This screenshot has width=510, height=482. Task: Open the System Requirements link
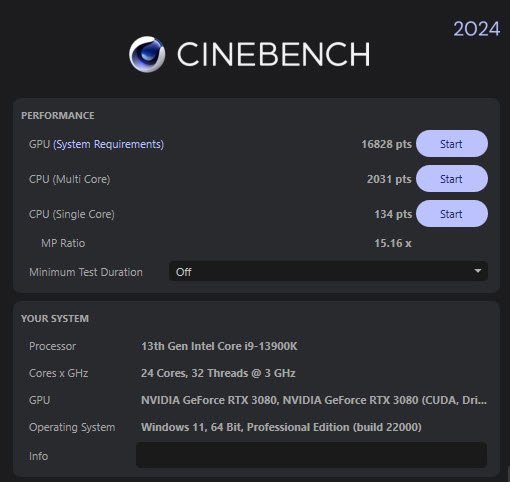108,144
